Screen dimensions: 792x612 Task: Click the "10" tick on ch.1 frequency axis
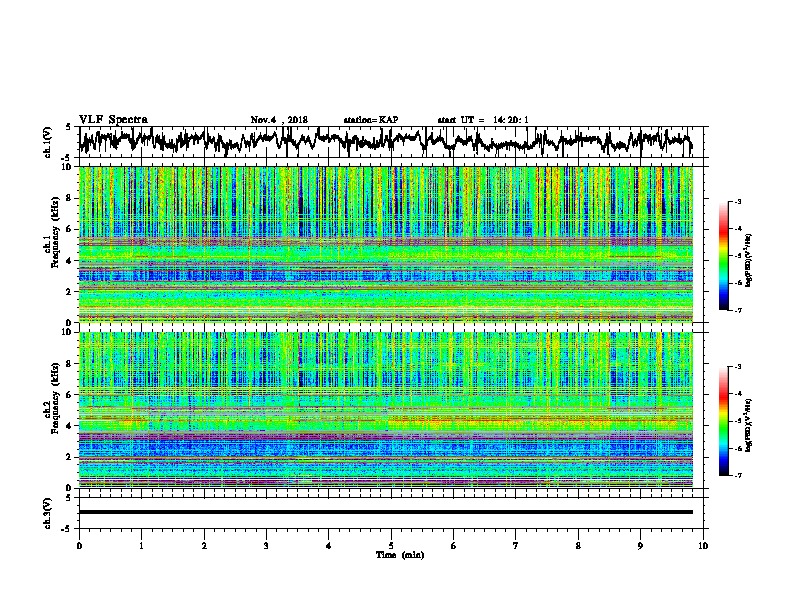[x=68, y=167]
